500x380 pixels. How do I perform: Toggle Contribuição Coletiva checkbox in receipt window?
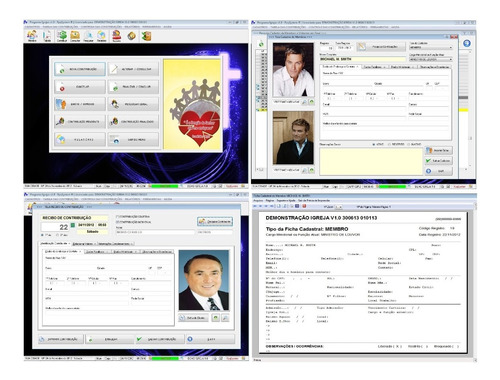(x=117, y=217)
